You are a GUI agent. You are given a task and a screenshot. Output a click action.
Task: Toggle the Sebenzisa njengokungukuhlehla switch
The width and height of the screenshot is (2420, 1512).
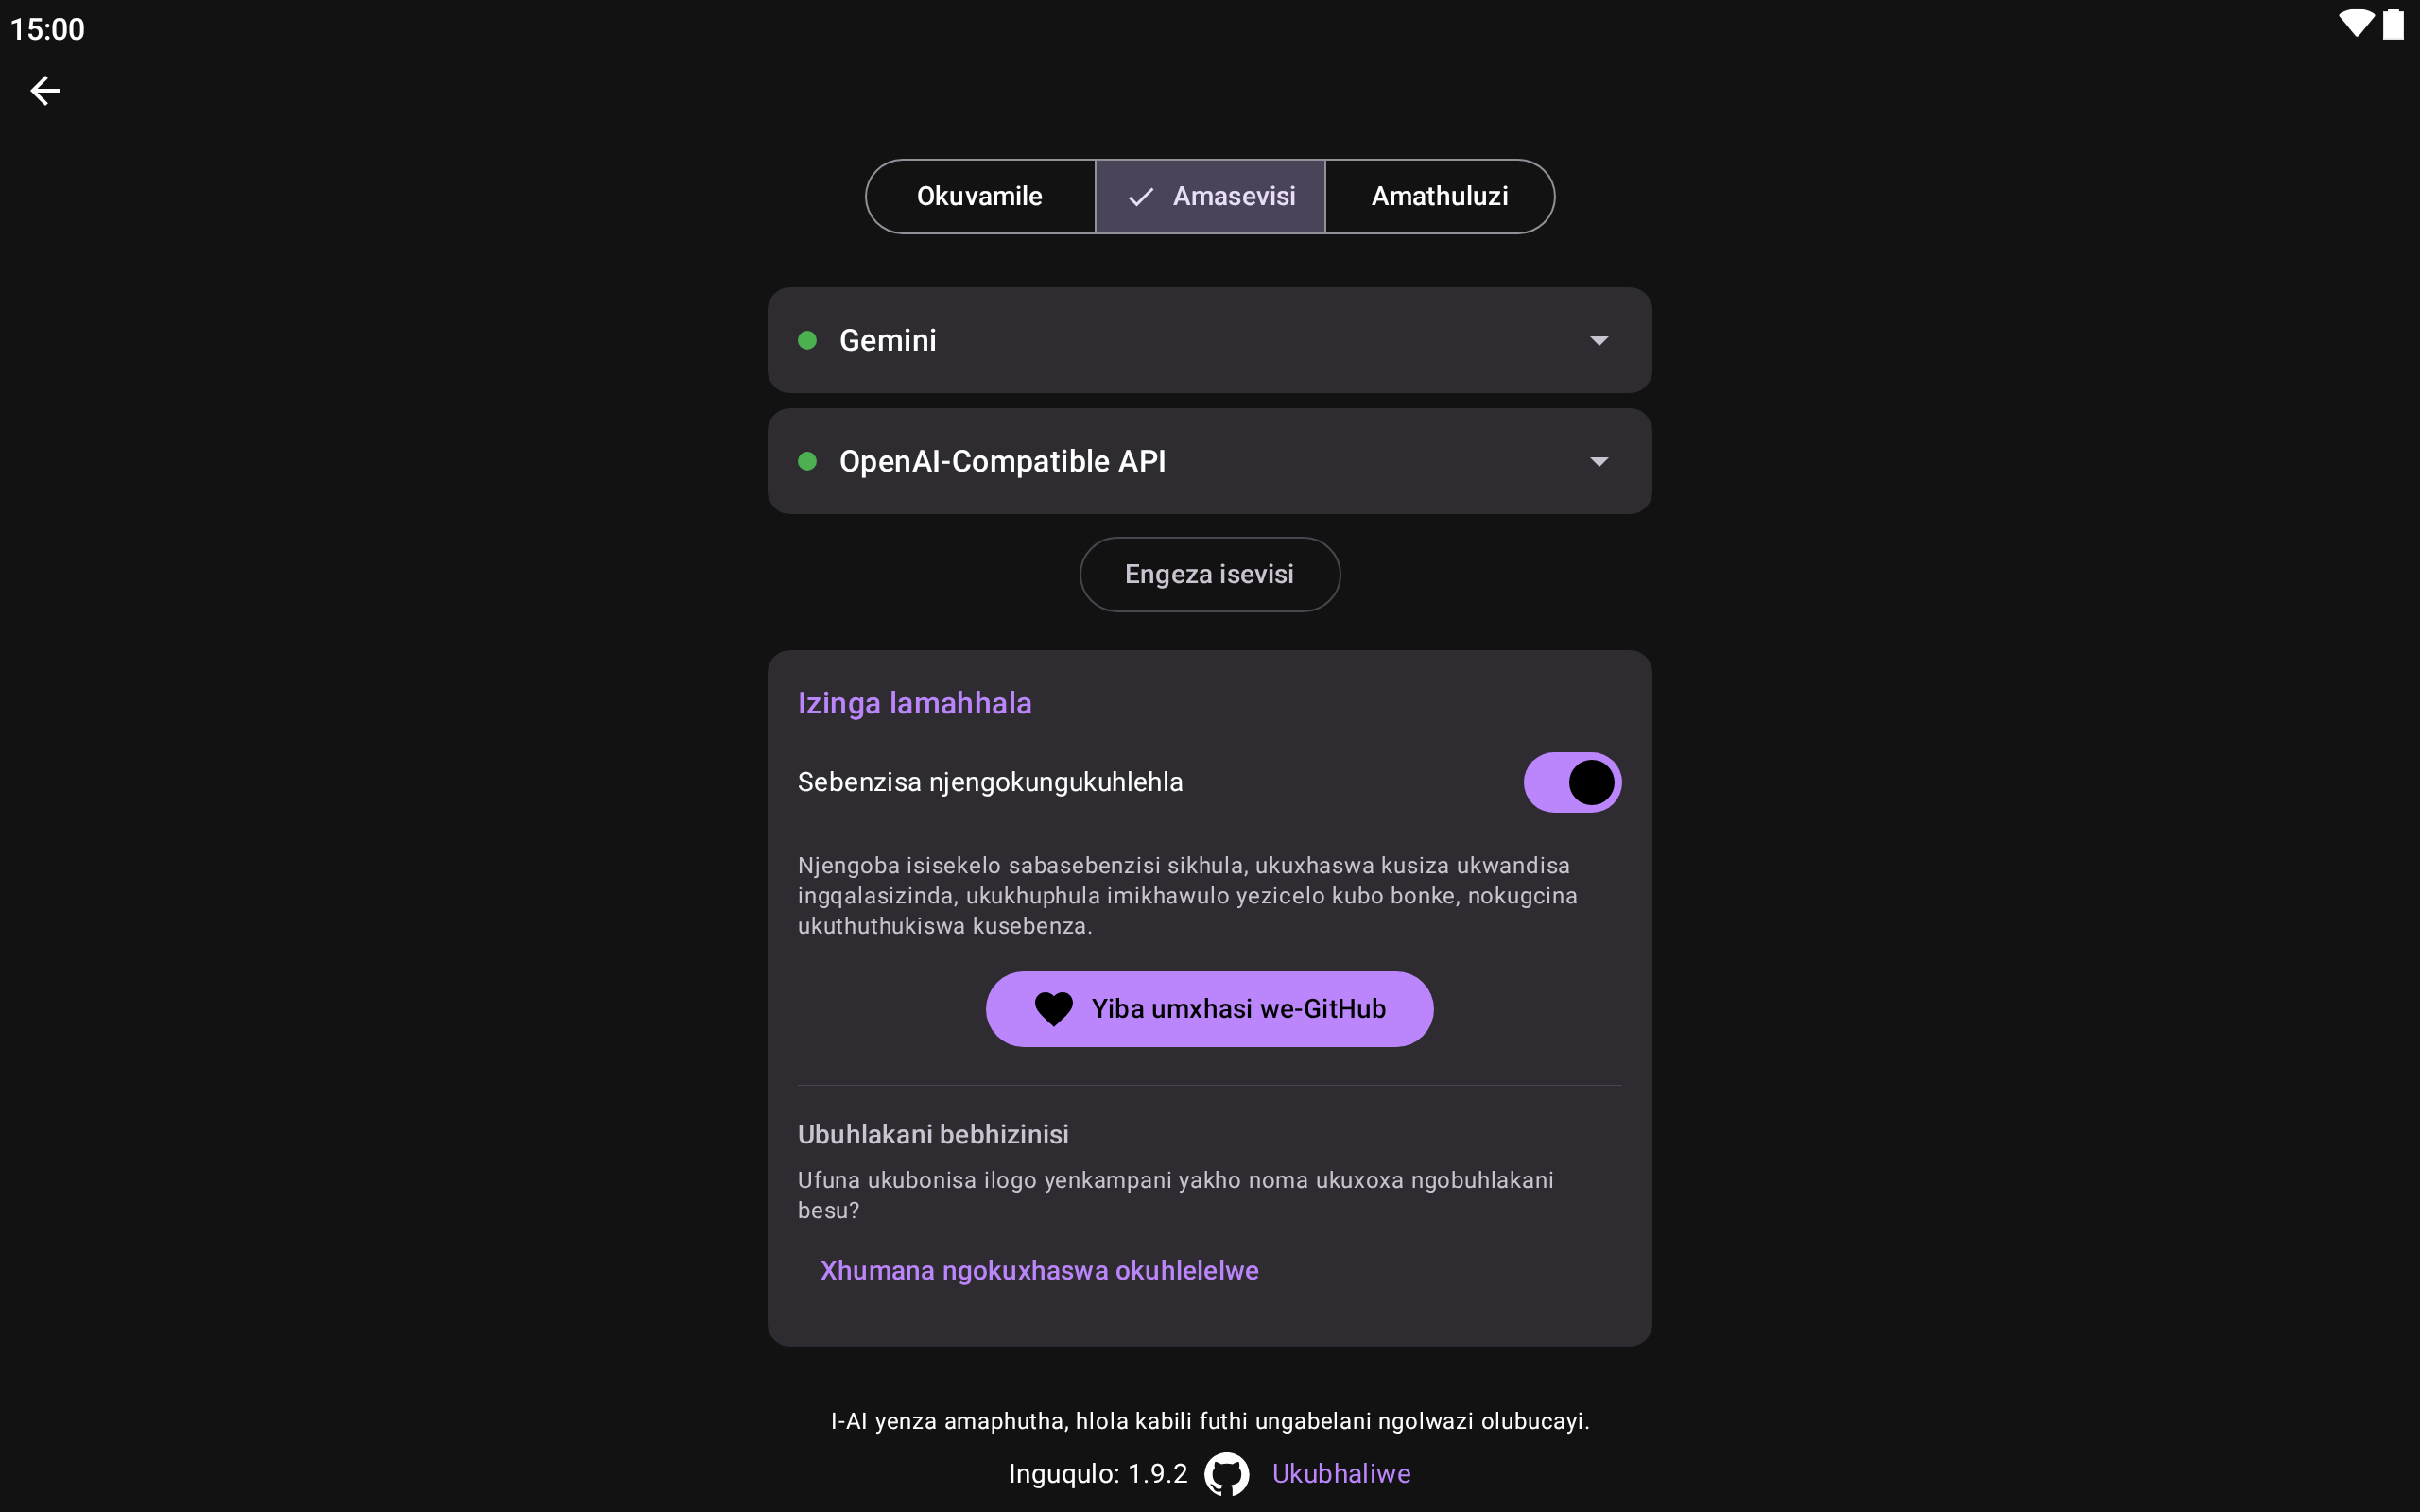[x=1571, y=782]
